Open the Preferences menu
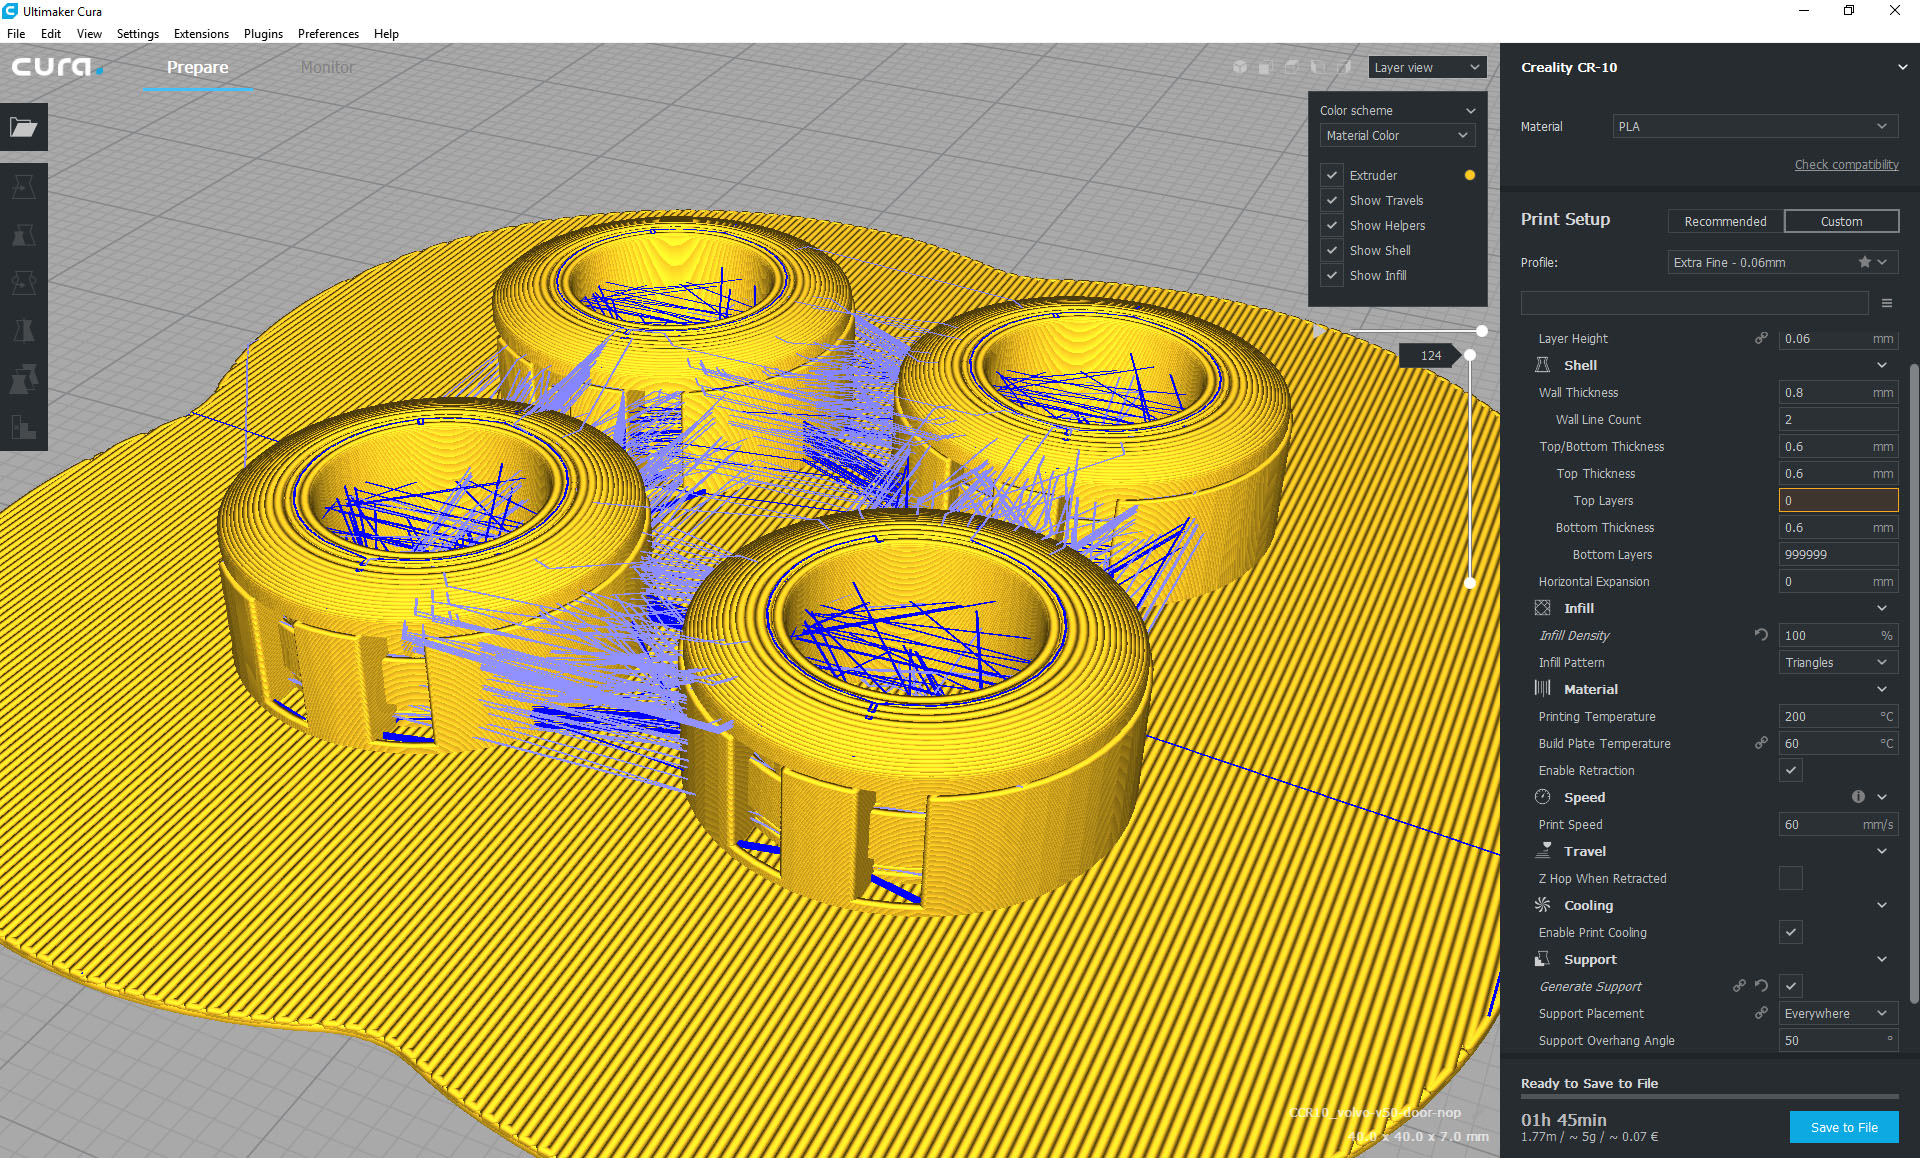This screenshot has height=1158, width=1920. 328,33
